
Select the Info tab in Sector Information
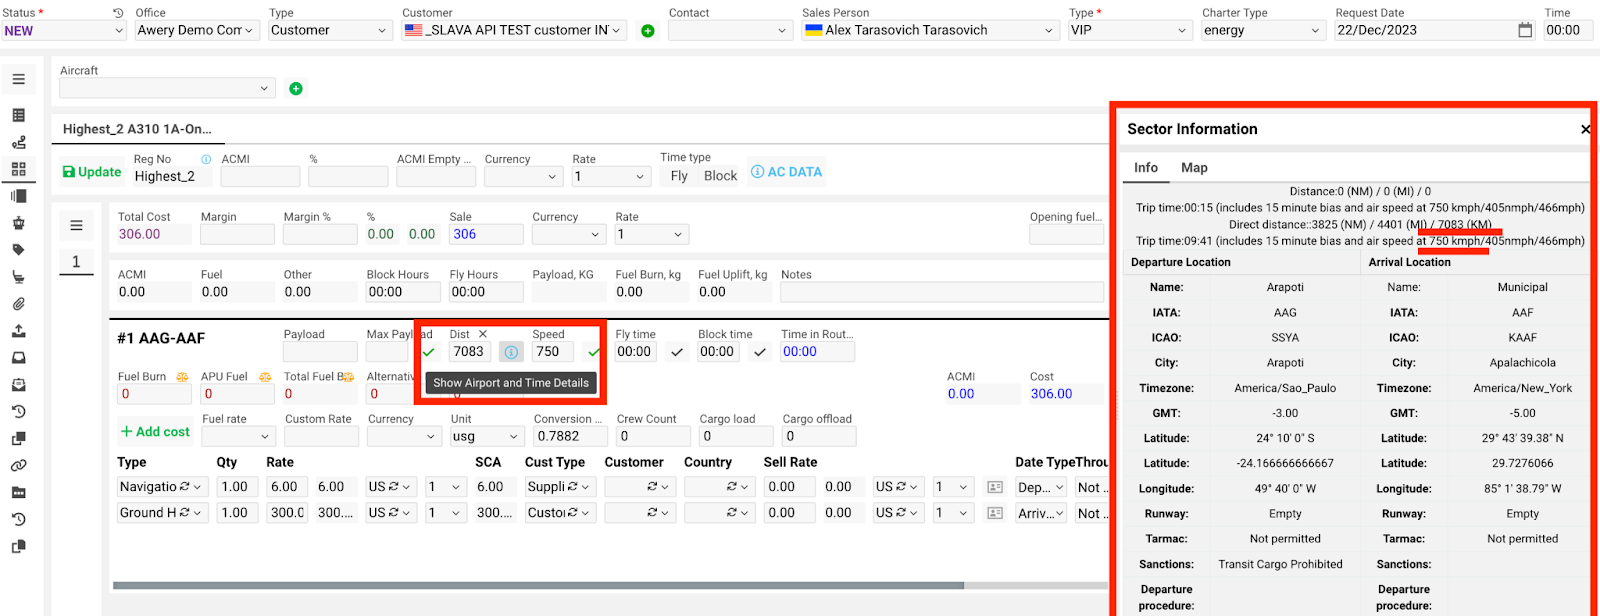point(1146,168)
